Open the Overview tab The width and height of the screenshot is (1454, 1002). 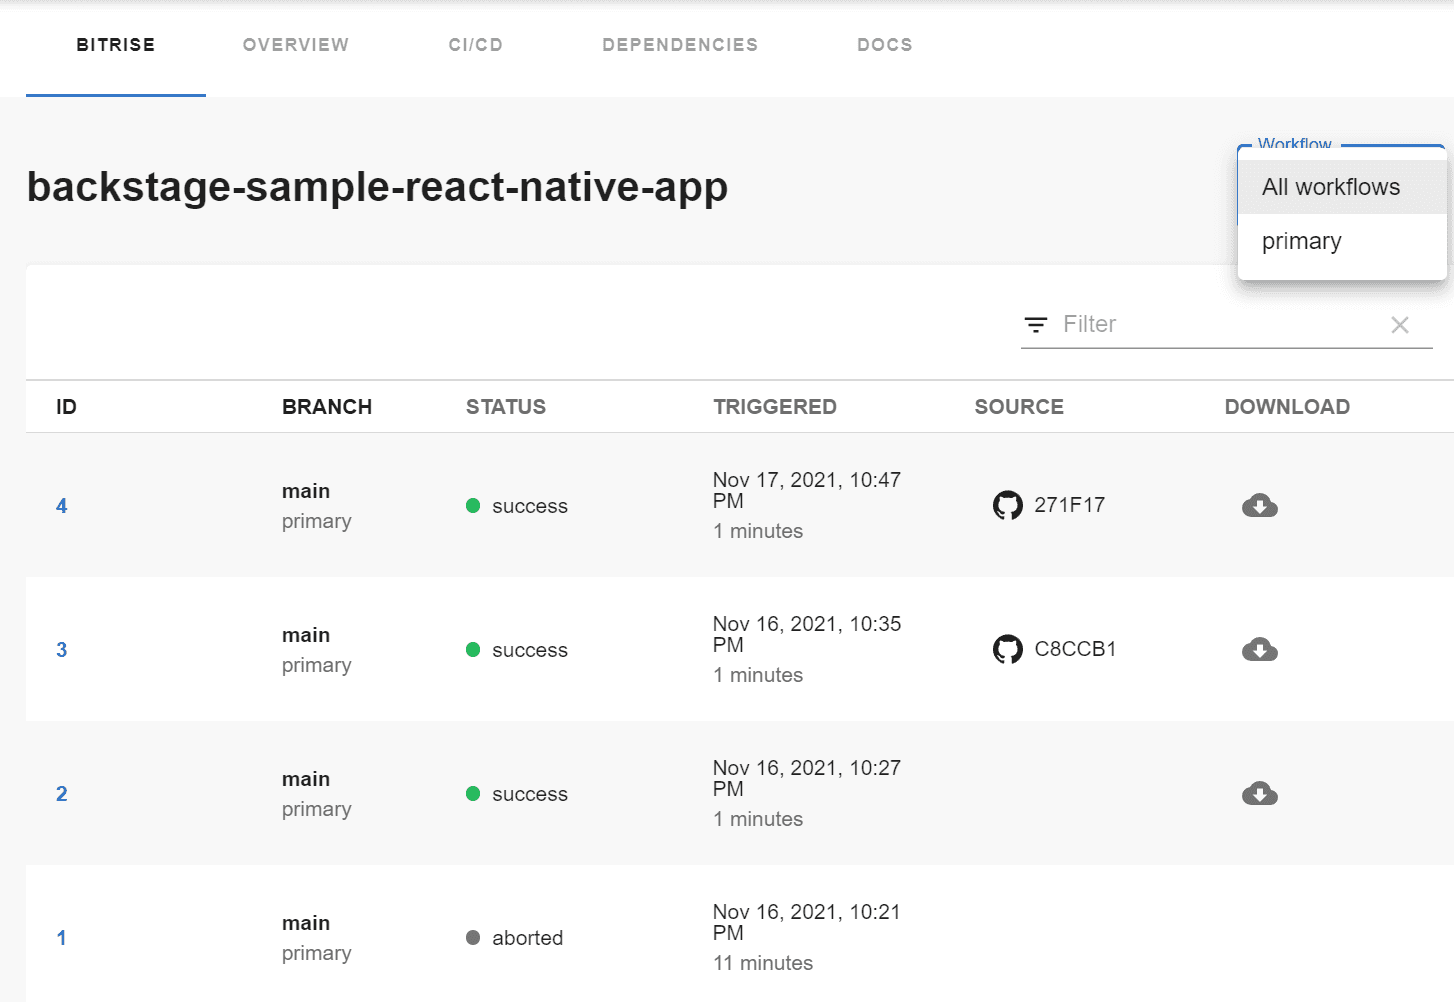coord(296,45)
